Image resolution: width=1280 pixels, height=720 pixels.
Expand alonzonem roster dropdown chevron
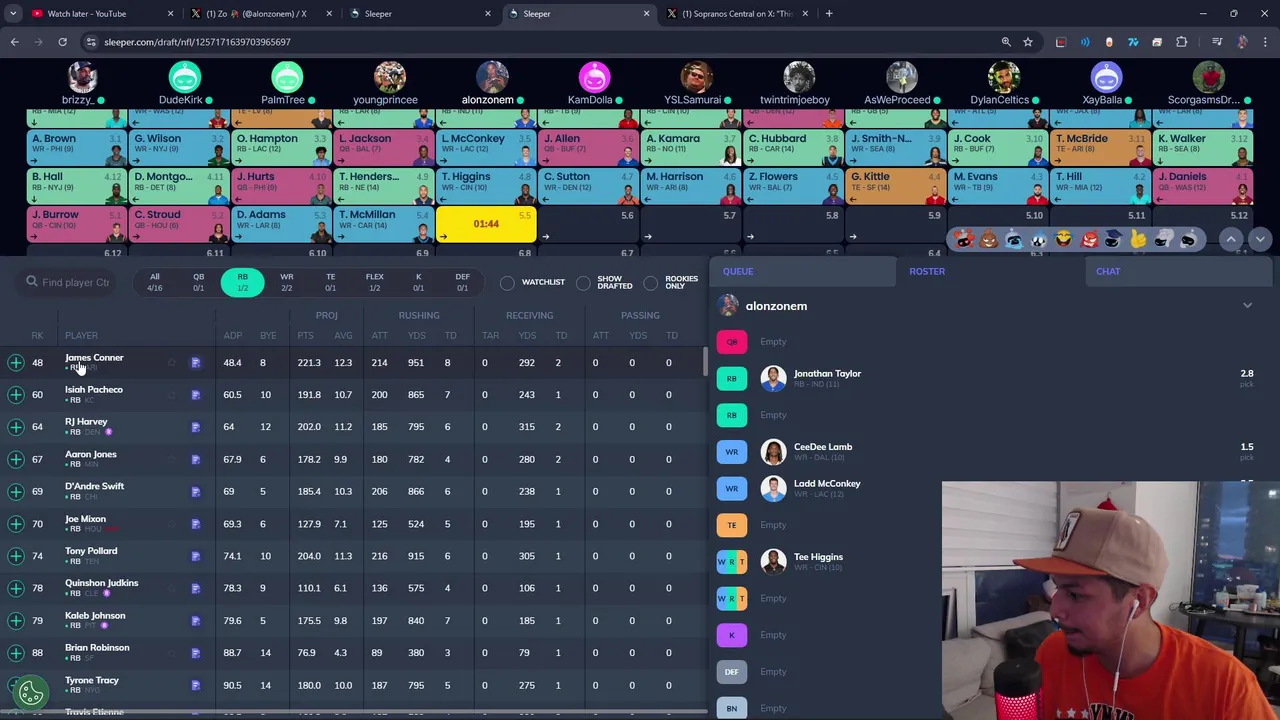pos(1247,306)
